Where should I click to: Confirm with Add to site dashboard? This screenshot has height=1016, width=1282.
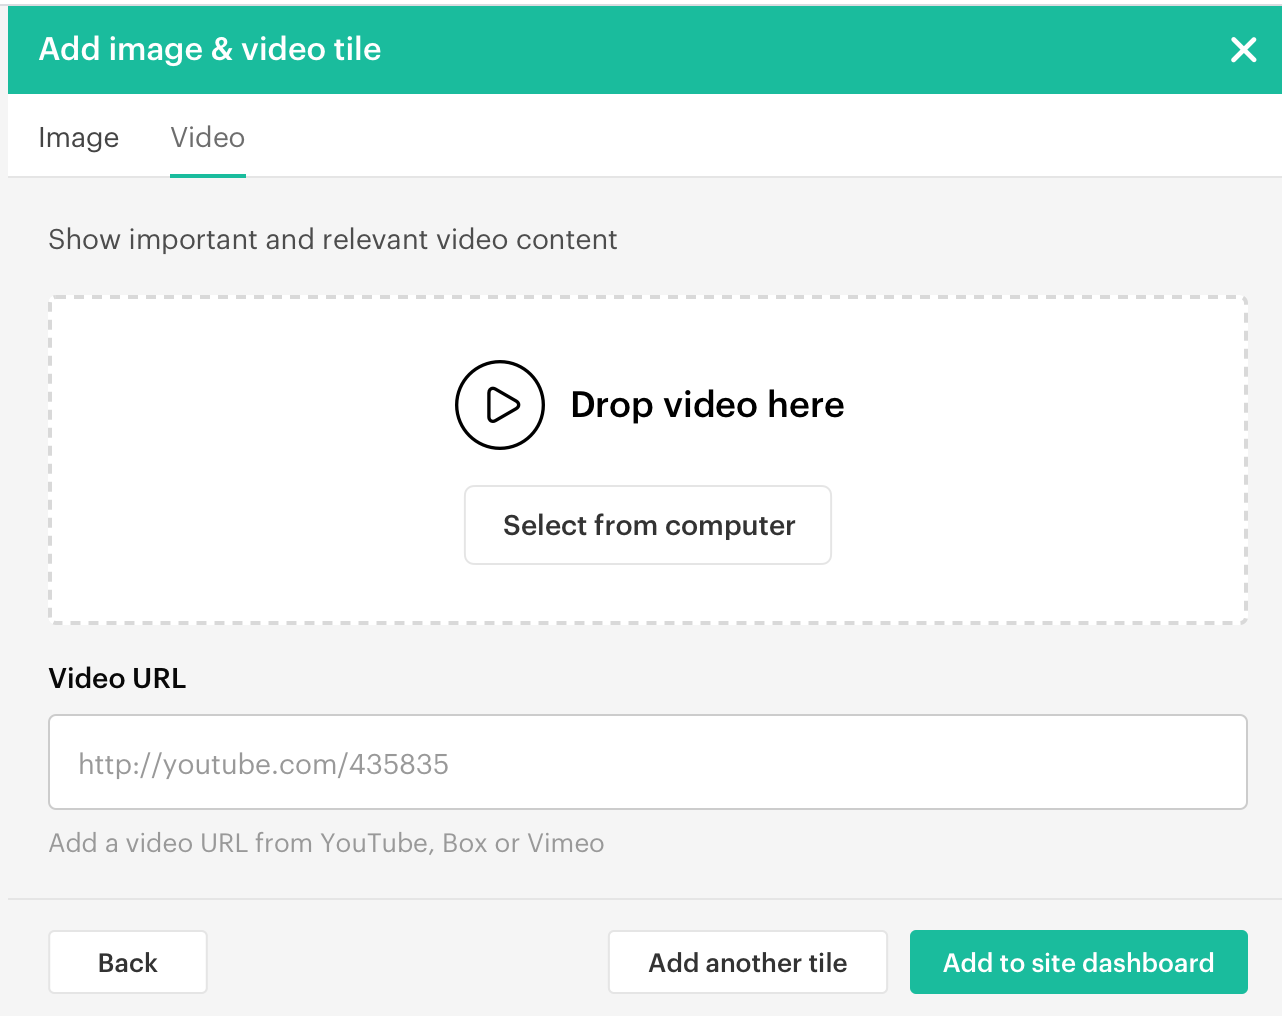pyautogui.click(x=1078, y=962)
